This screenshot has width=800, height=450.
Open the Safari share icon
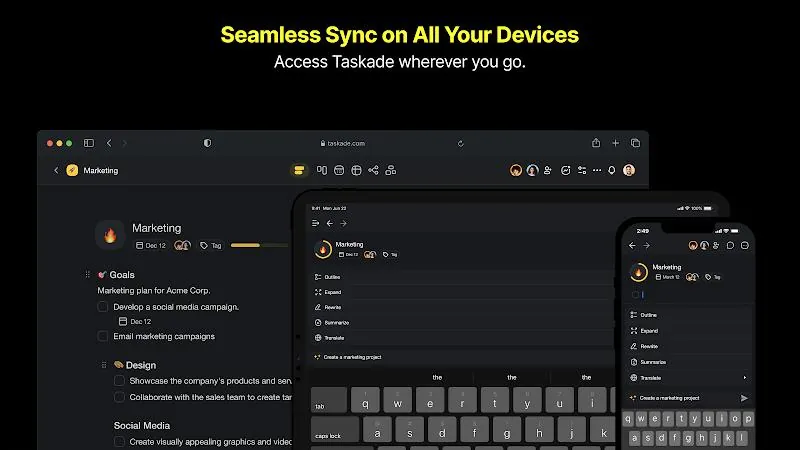pos(596,143)
